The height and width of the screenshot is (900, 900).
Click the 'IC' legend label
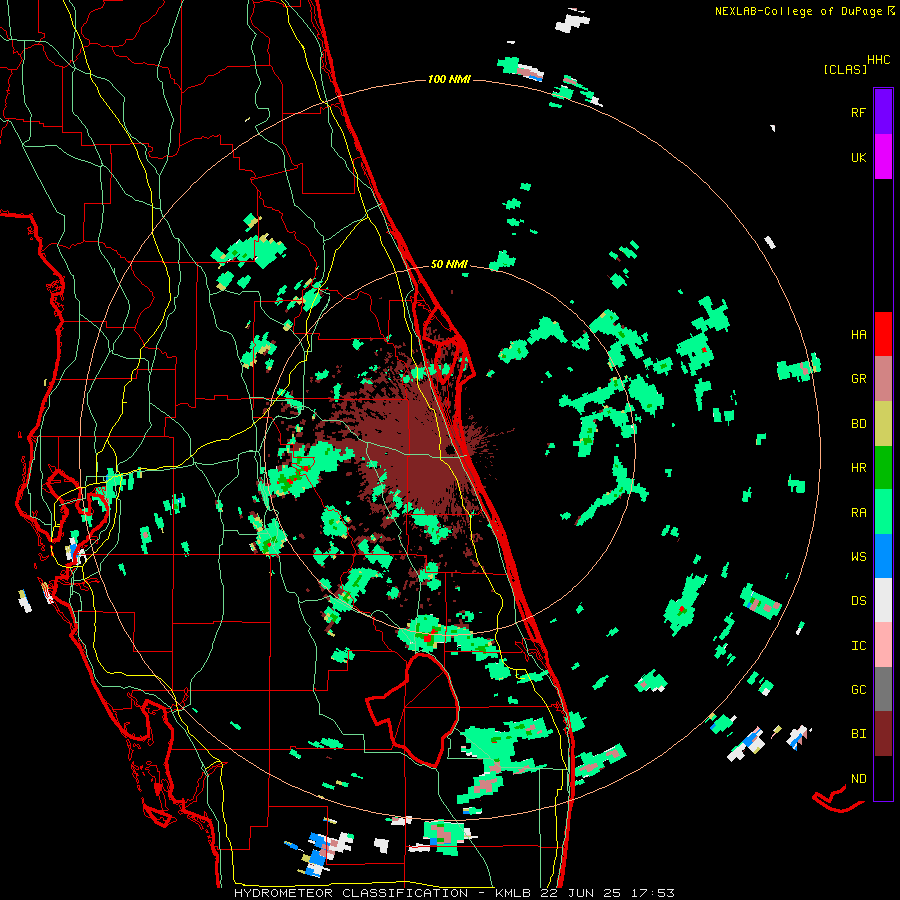(858, 646)
